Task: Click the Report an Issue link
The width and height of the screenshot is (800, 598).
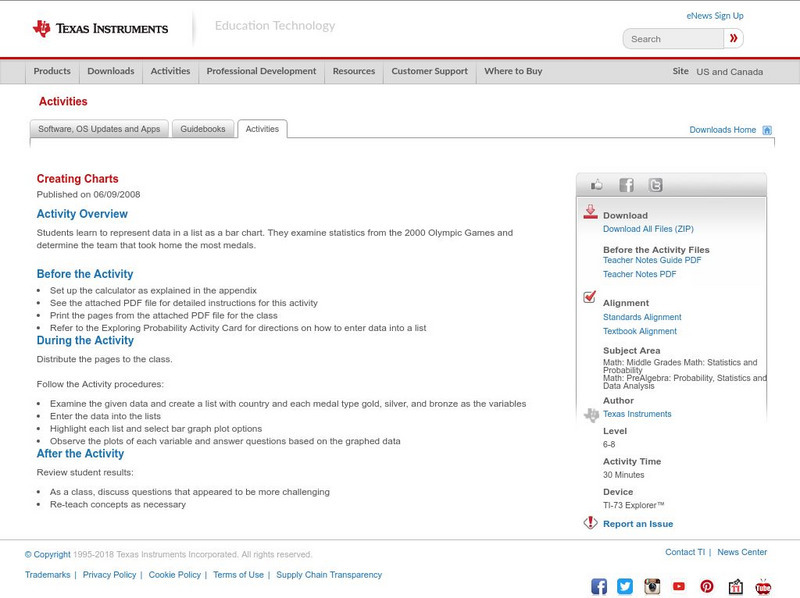Action: (638, 524)
